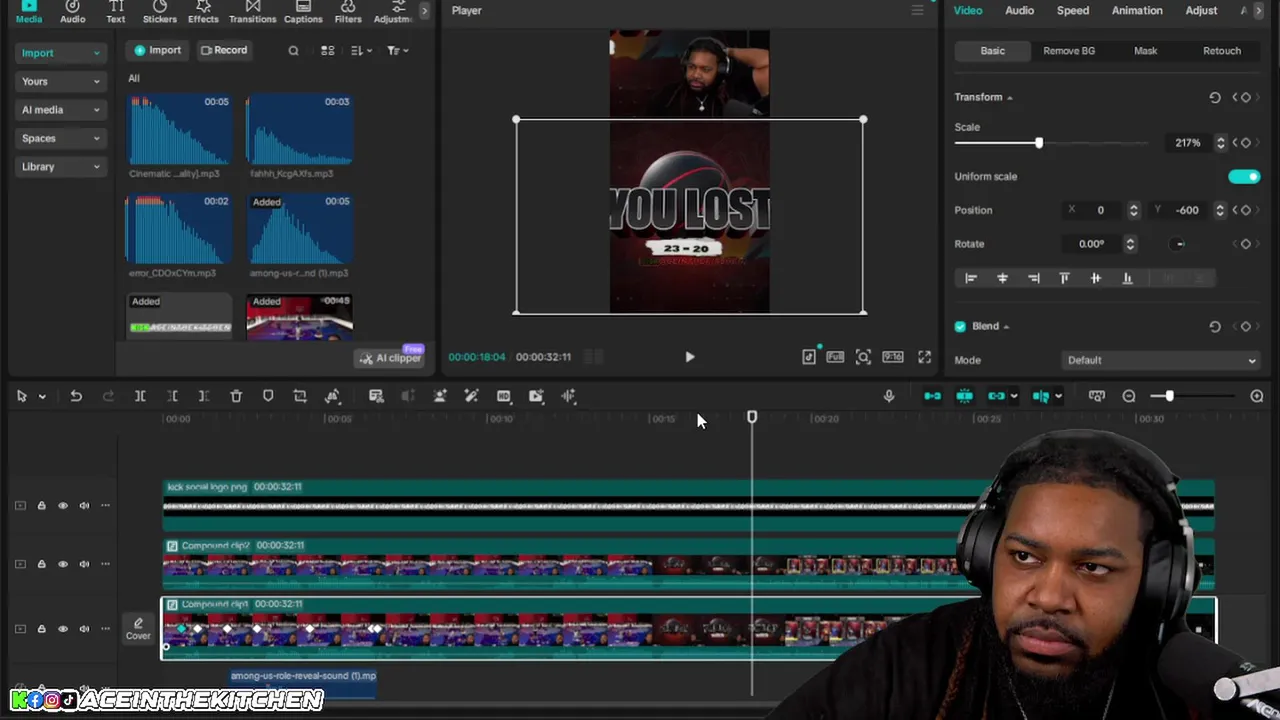This screenshot has width=1280, height=720.
Task: Uncheck the Blend checkbox
Action: [961, 326]
